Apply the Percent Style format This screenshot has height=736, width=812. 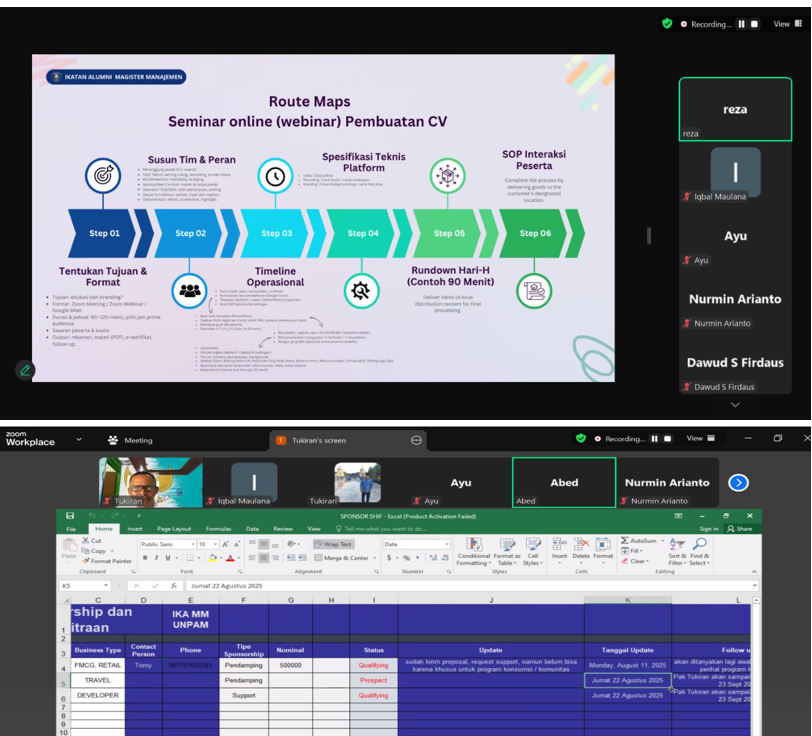point(407,558)
